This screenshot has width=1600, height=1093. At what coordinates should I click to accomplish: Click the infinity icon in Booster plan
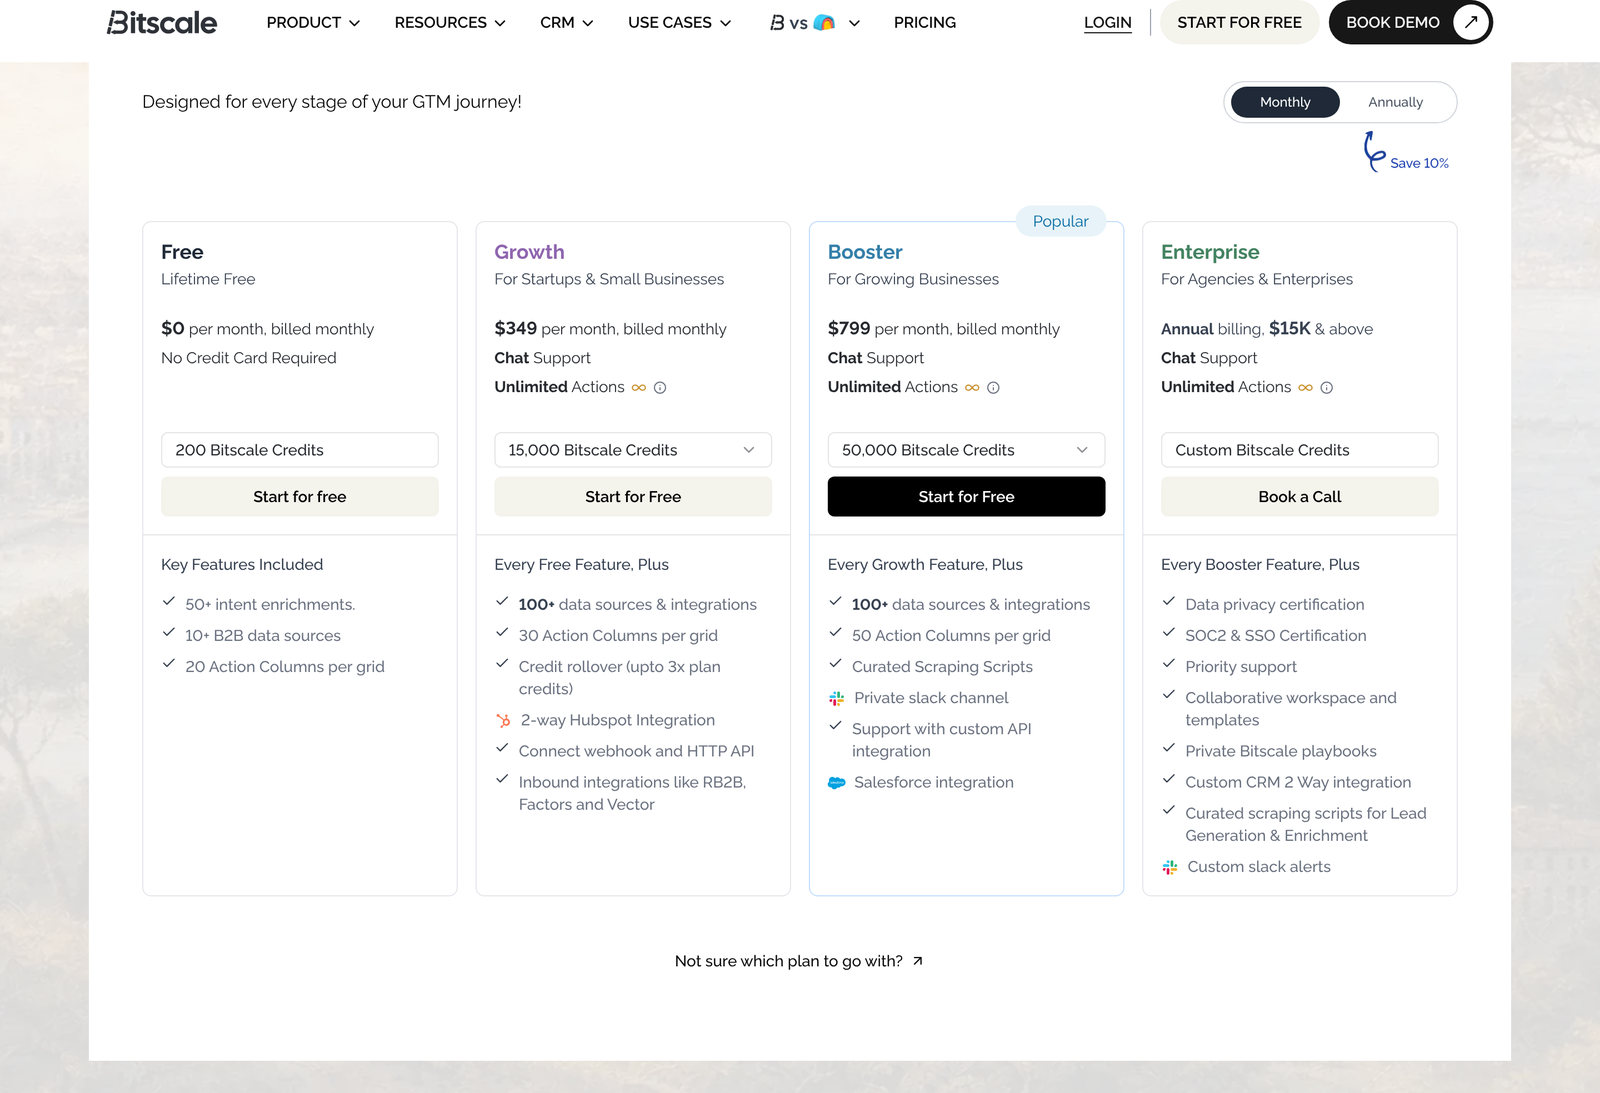click(x=972, y=388)
